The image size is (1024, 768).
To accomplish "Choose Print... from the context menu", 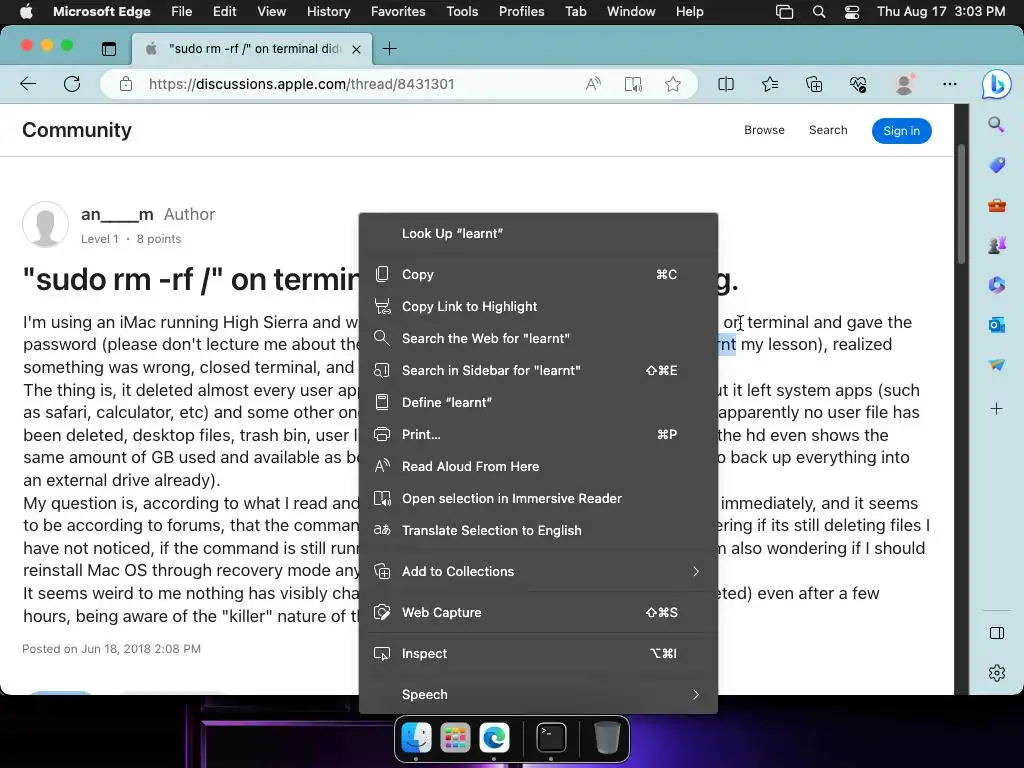I will 538,435.
